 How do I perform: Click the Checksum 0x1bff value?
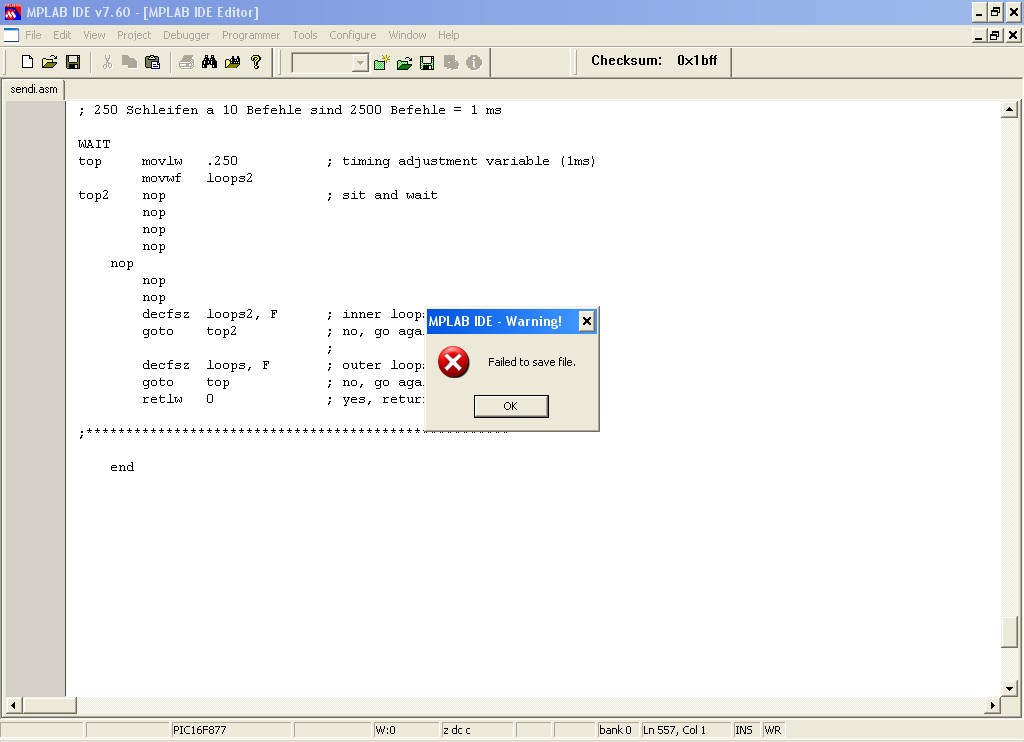pos(697,61)
